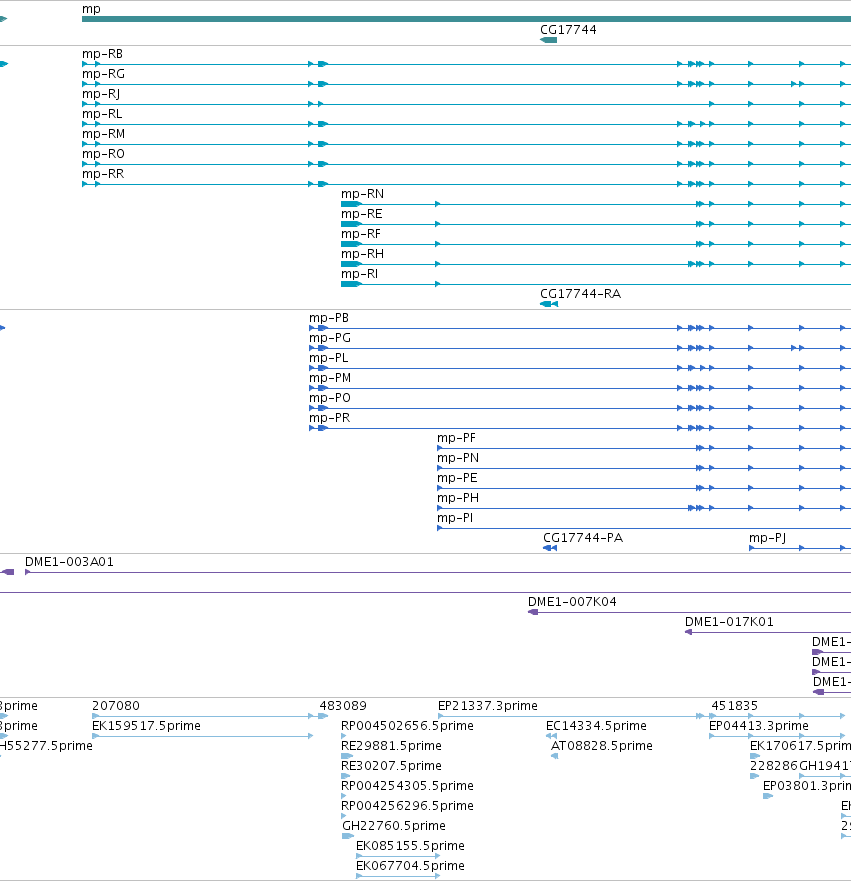Image resolution: width=851 pixels, height=881 pixels.
Task: Select the DME1-007K04 clone label
Action: coord(572,602)
